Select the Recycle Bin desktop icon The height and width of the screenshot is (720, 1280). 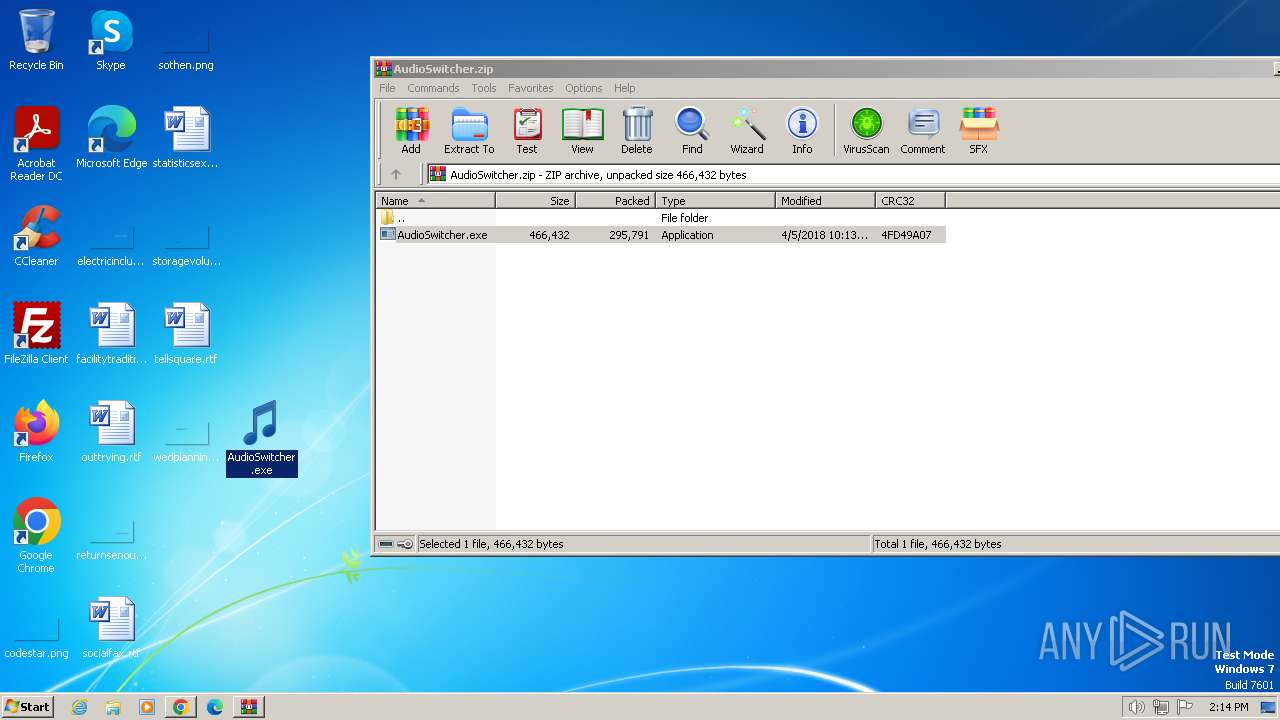(x=36, y=41)
